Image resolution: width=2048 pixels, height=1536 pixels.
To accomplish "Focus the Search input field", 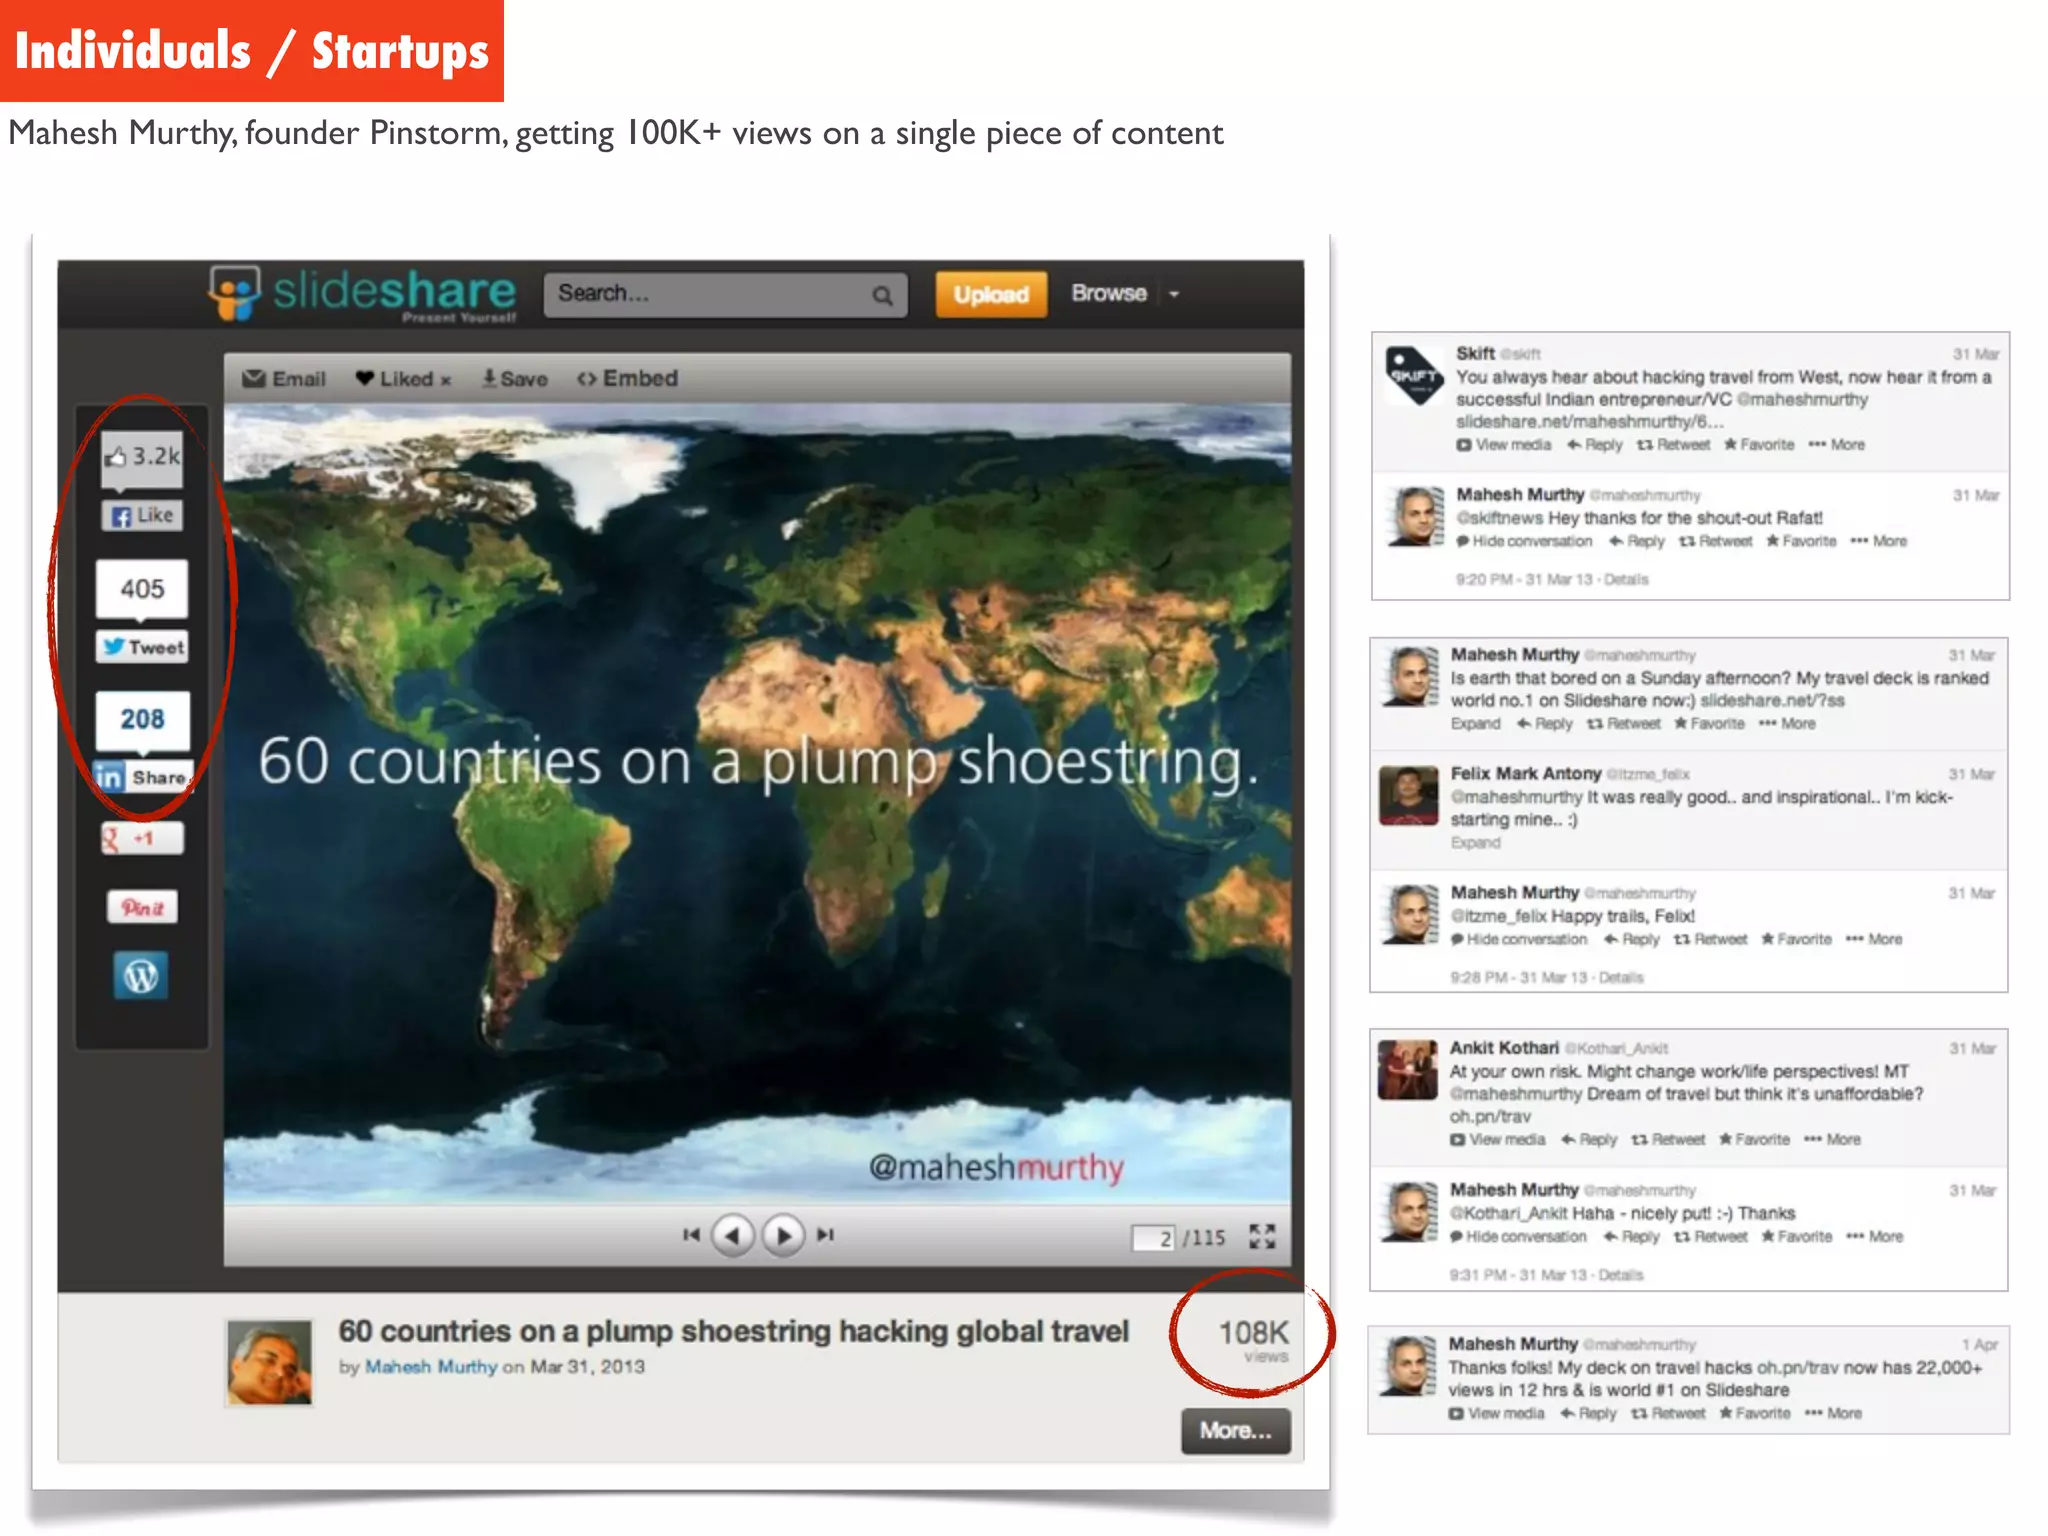I will click(725, 294).
